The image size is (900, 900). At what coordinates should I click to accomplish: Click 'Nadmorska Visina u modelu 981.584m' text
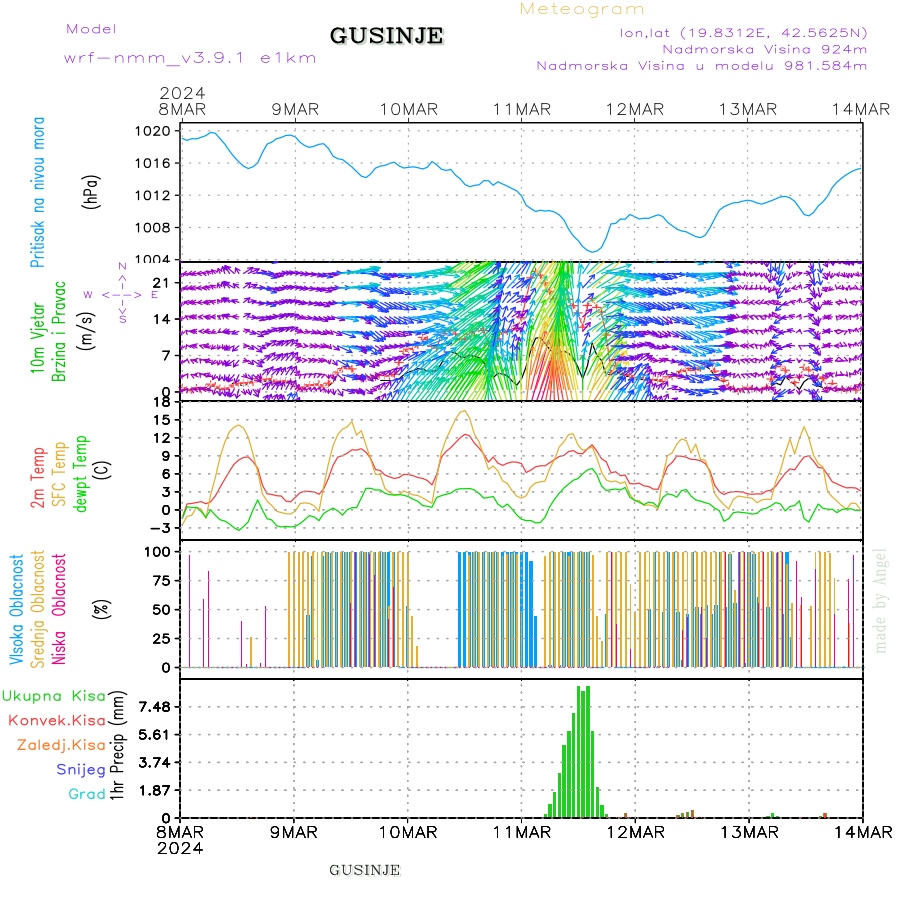(x=701, y=65)
